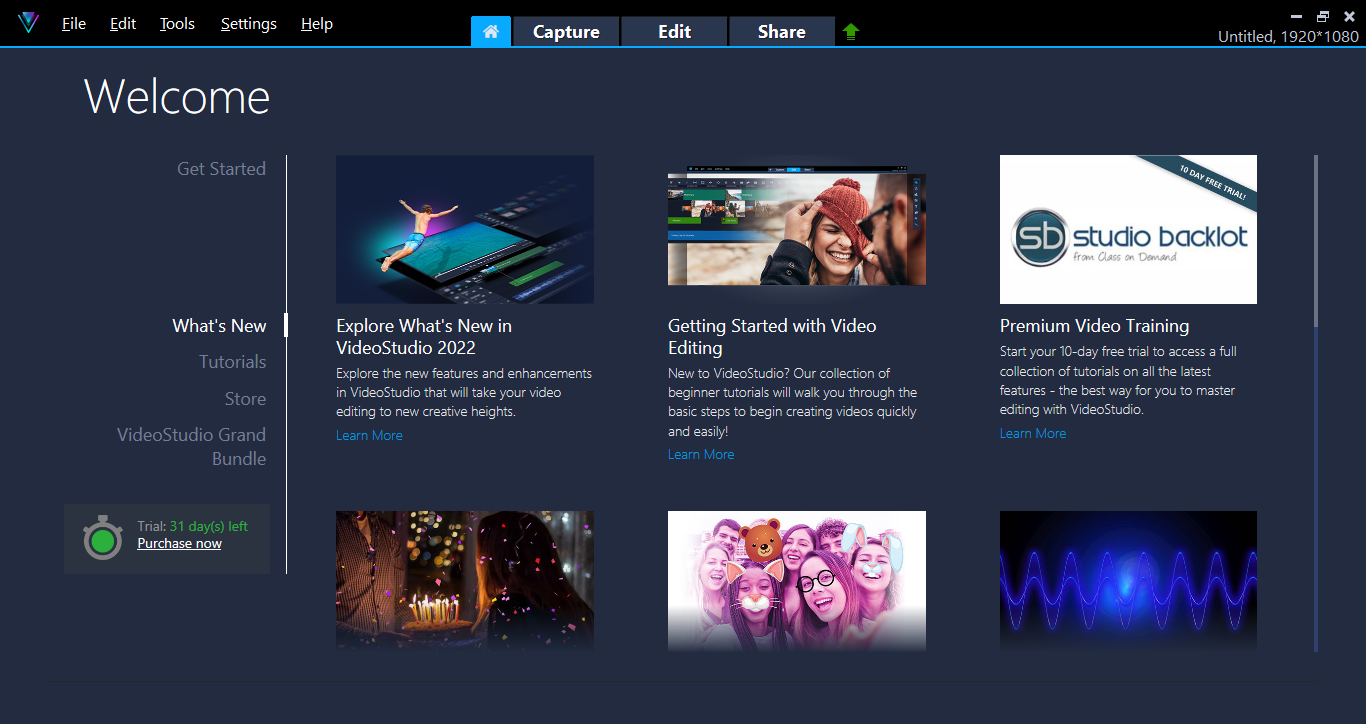Restore down the VideoStudio window

[1323, 16]
